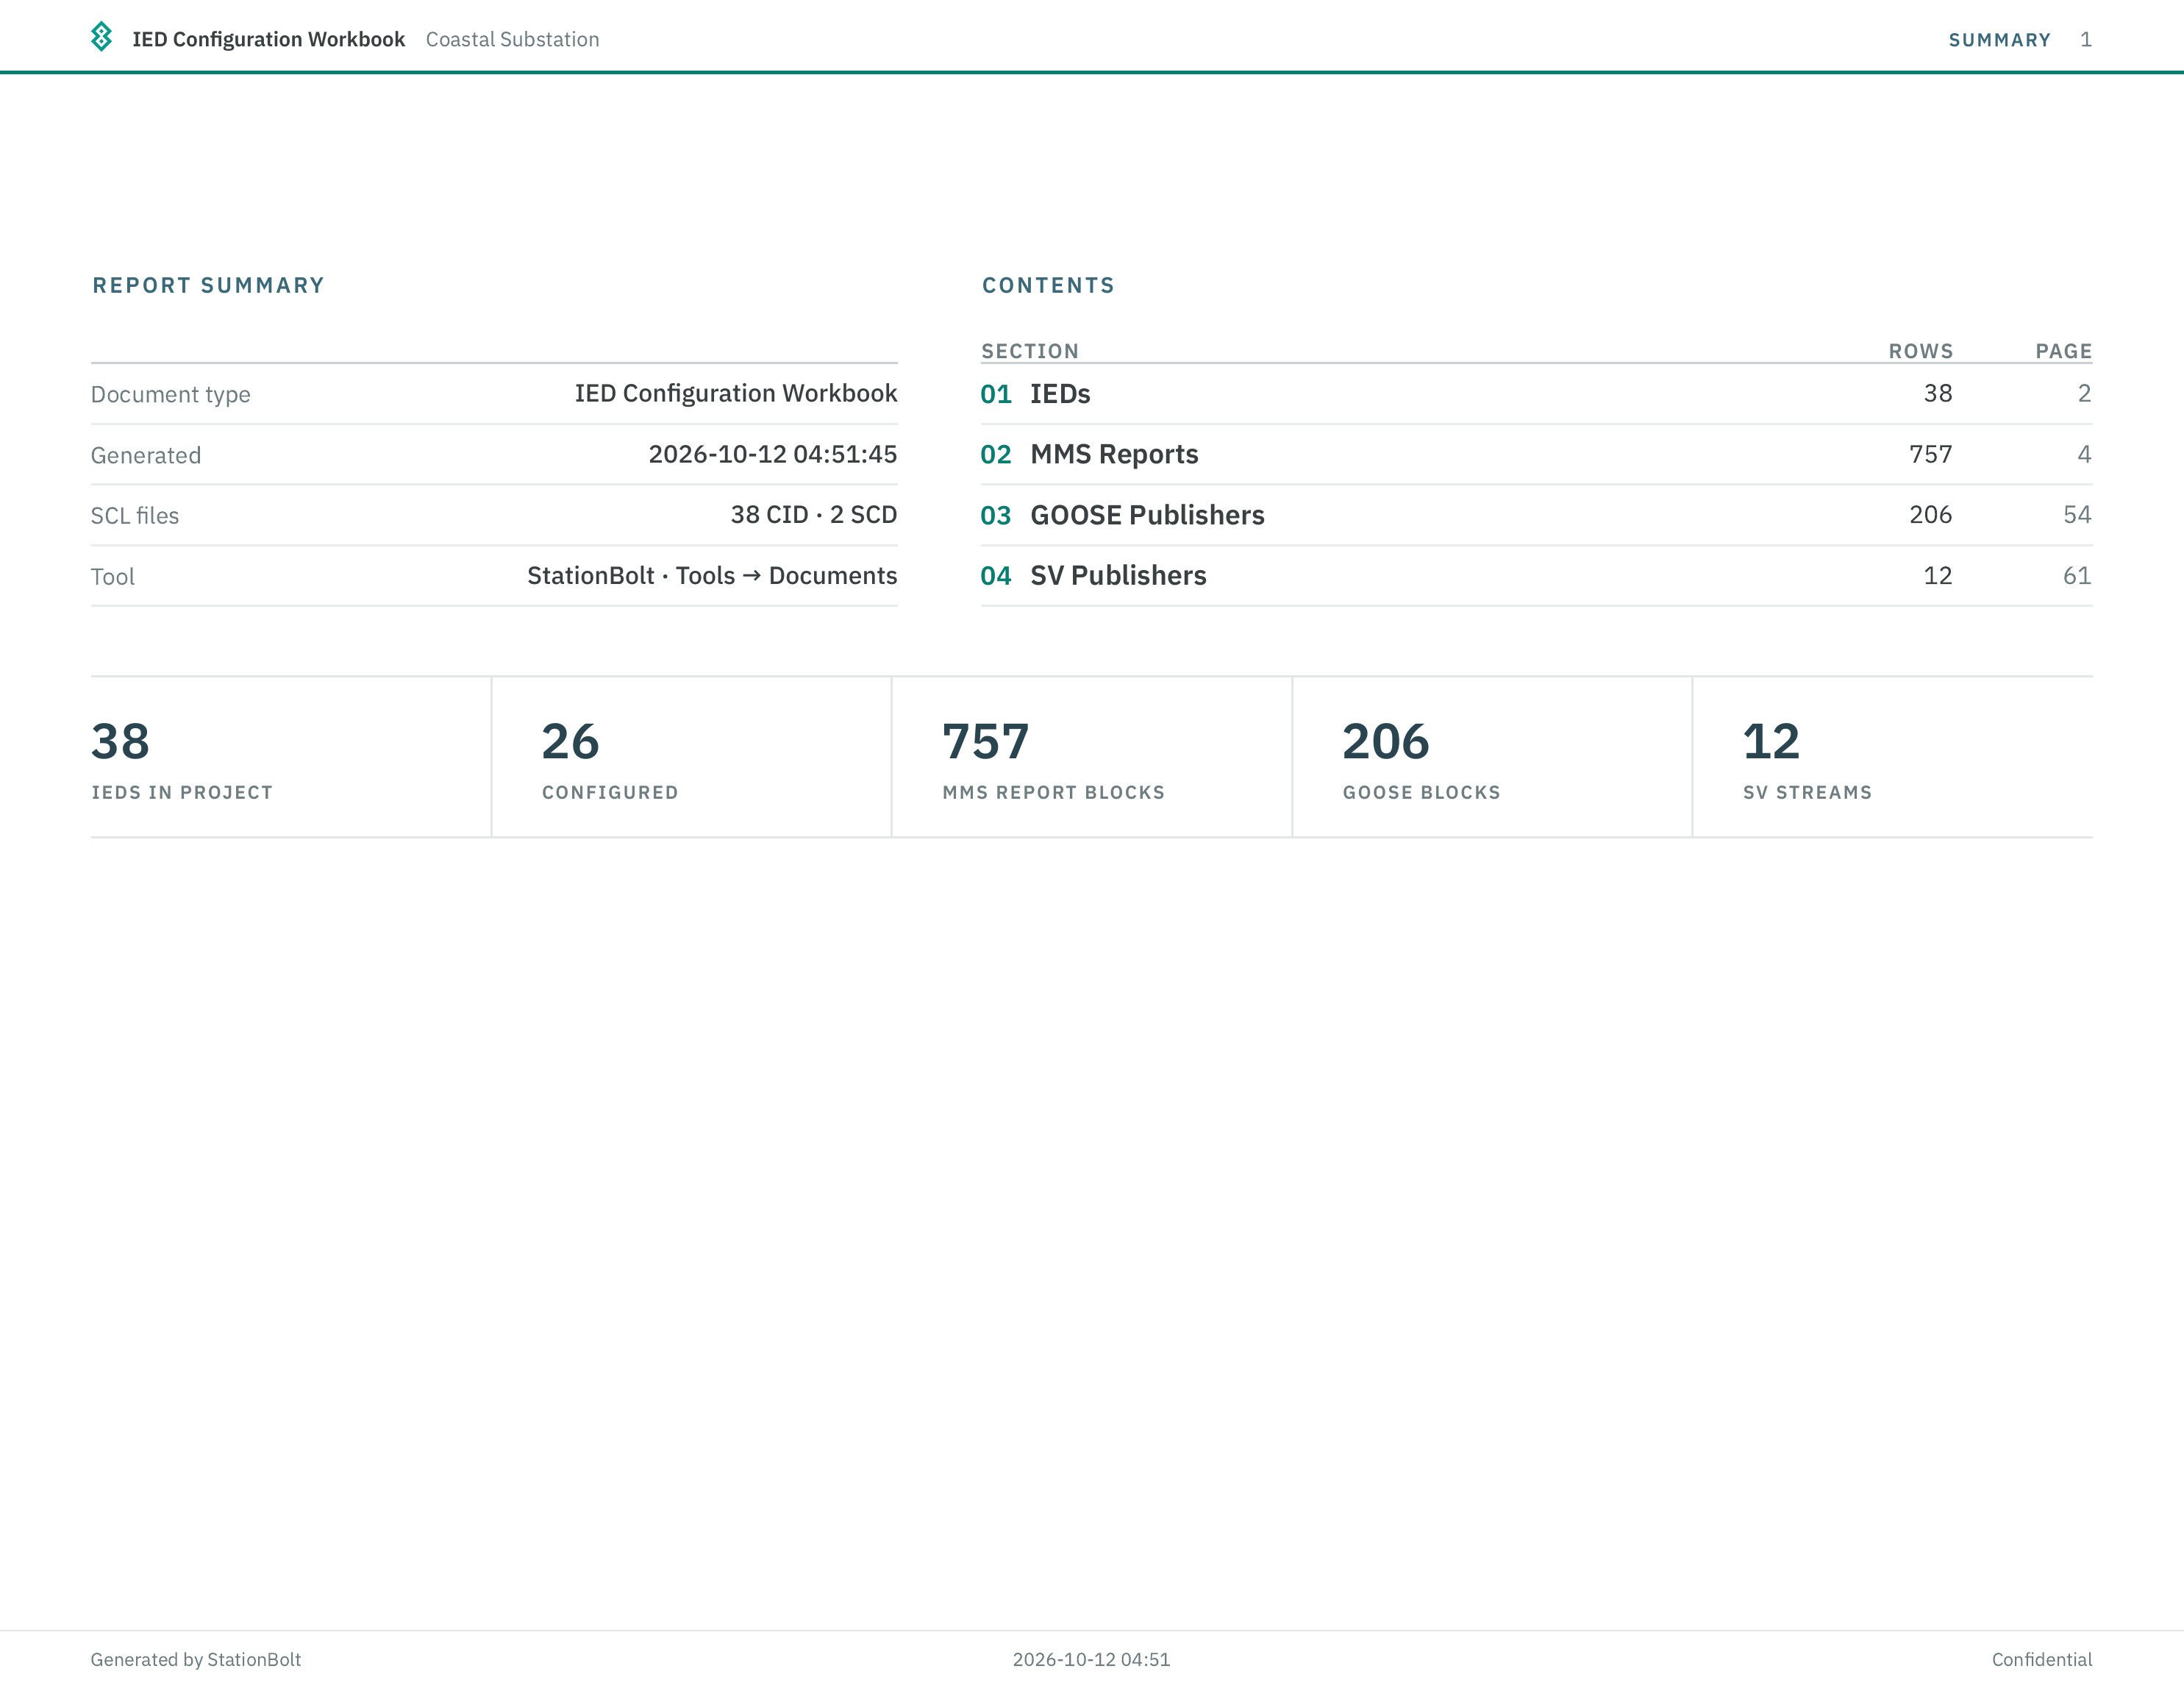Select the 206 GOOSE Blocks card

pos(1492,757)
